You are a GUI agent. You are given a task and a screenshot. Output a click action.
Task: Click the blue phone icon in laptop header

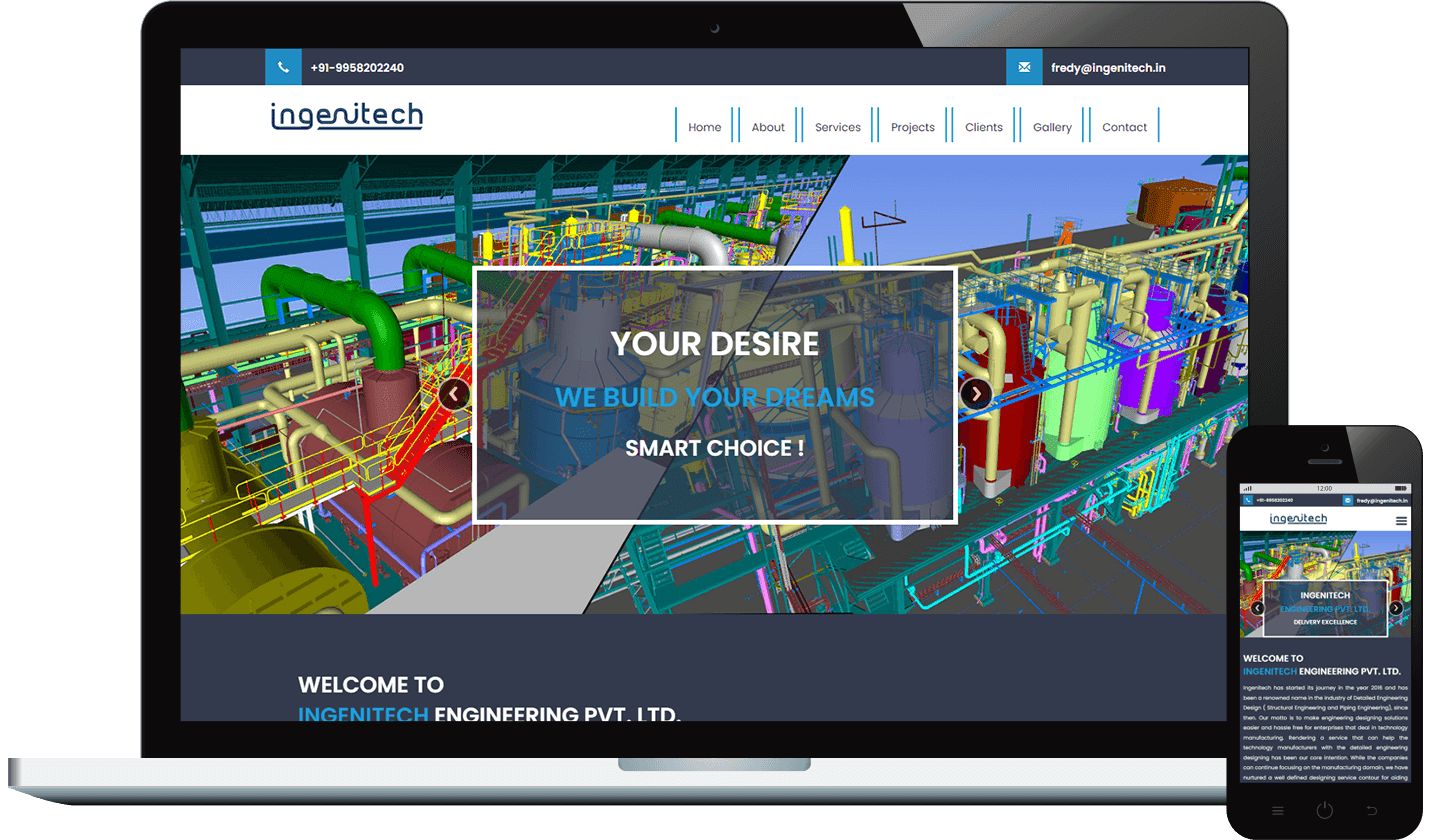click(283, 67)
